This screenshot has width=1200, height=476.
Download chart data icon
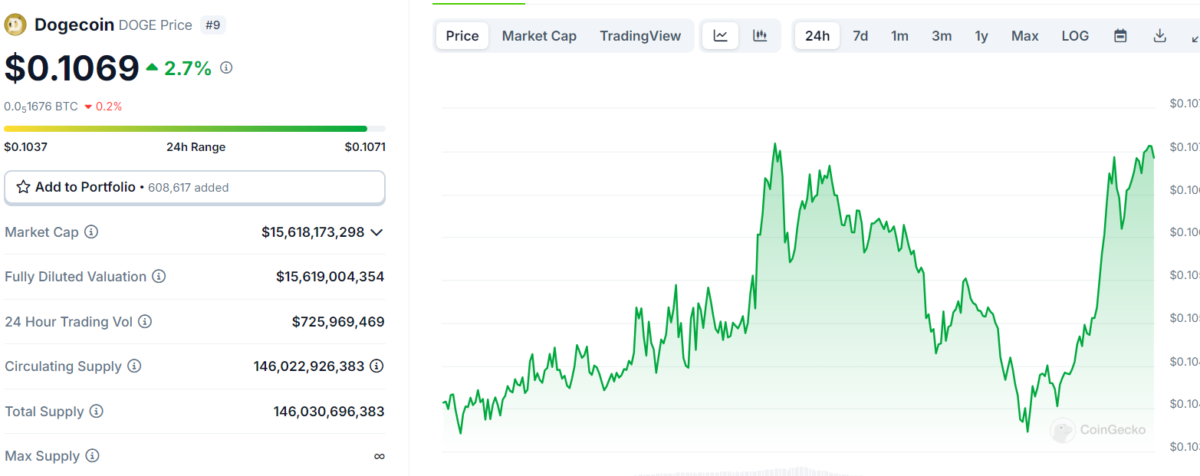coord(1160,36)
